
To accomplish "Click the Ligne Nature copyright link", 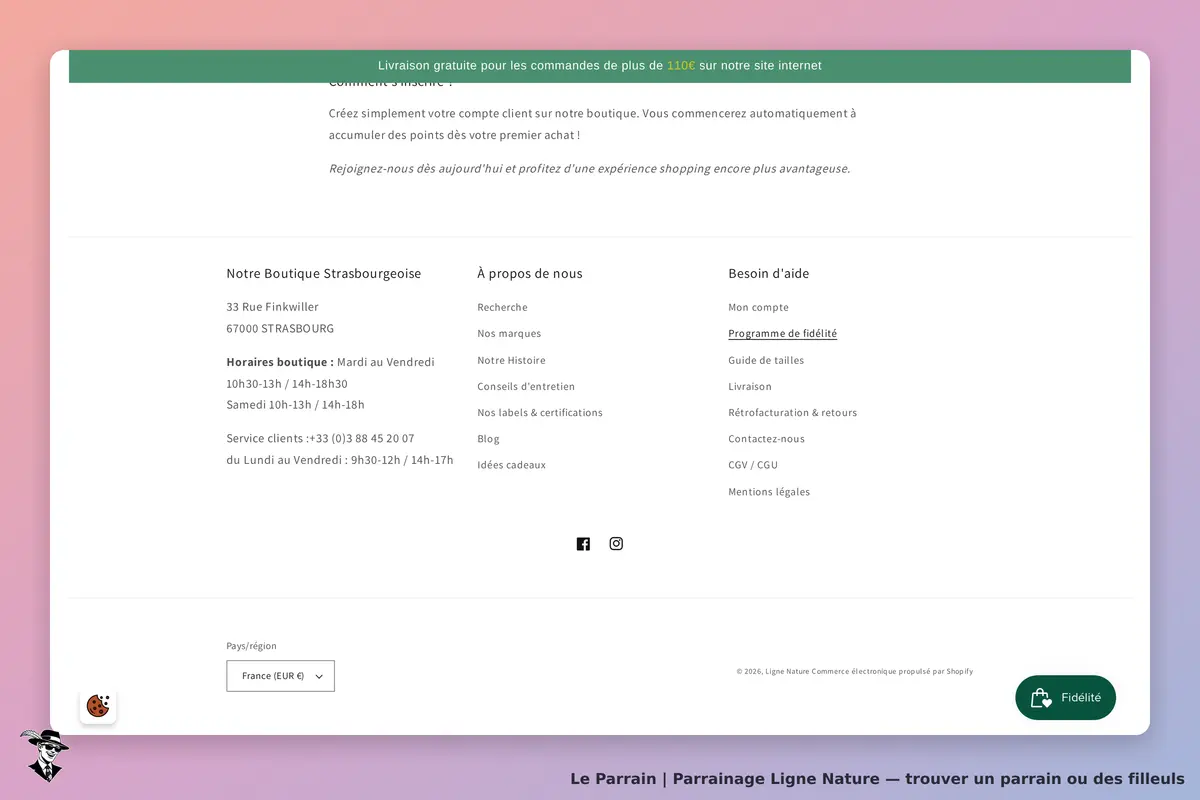I will [x=787, y=672].
